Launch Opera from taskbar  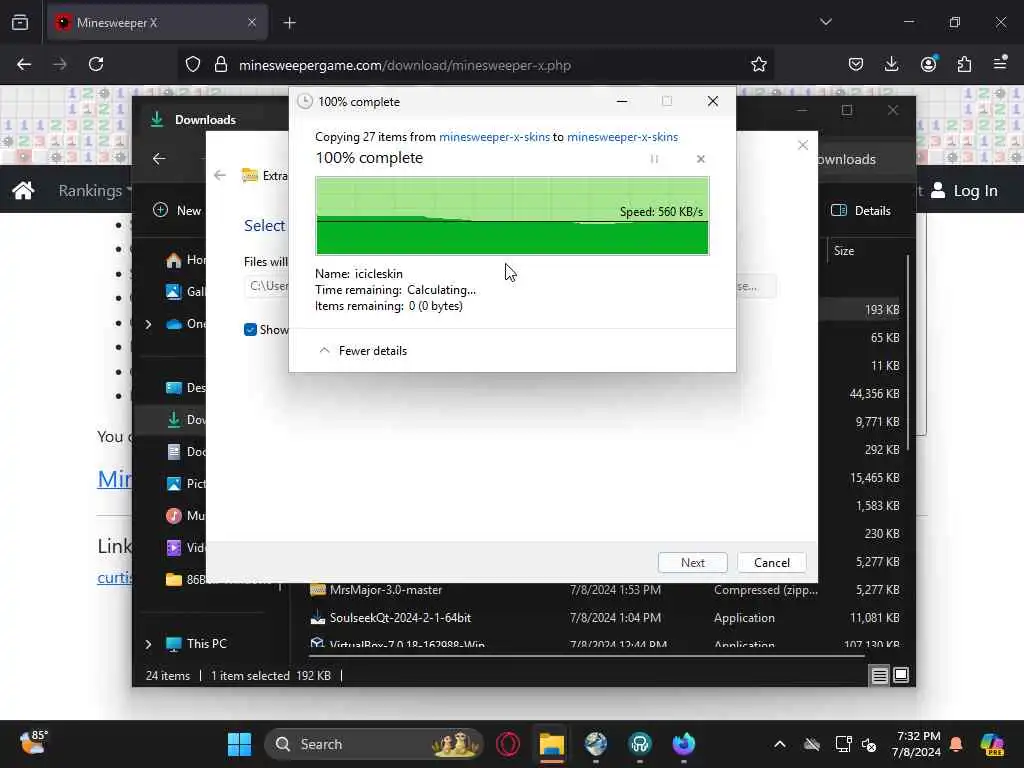pyautogui.click(x=508, y=744)
